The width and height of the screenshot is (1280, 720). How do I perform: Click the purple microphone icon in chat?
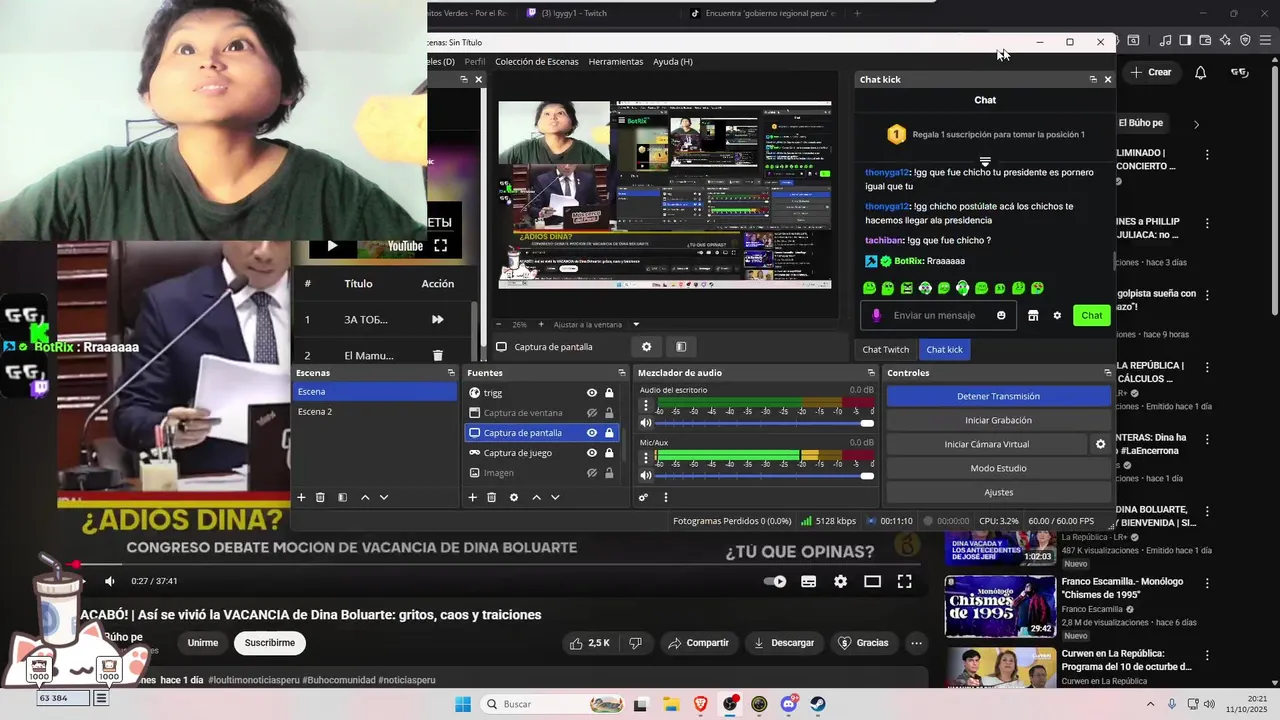coord(877,315)
